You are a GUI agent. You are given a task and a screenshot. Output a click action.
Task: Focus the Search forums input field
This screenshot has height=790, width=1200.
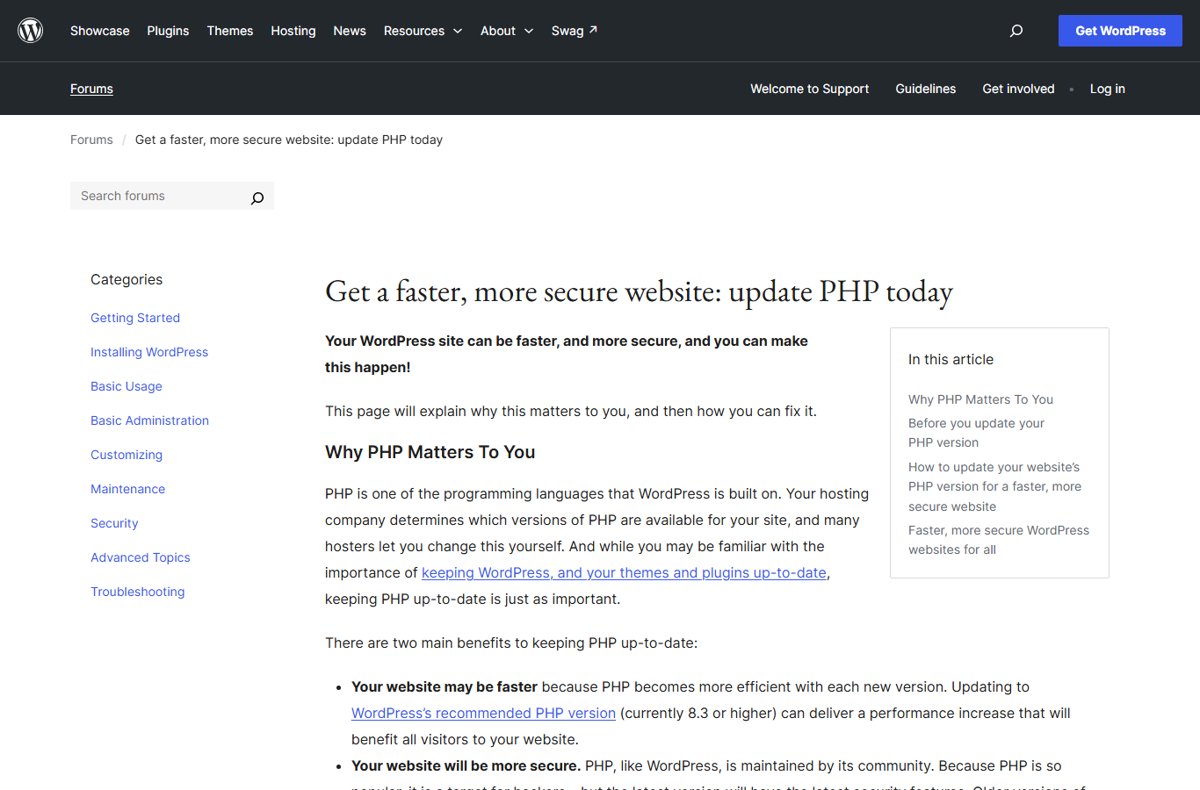pyautogui.click(x=160, y=196)
